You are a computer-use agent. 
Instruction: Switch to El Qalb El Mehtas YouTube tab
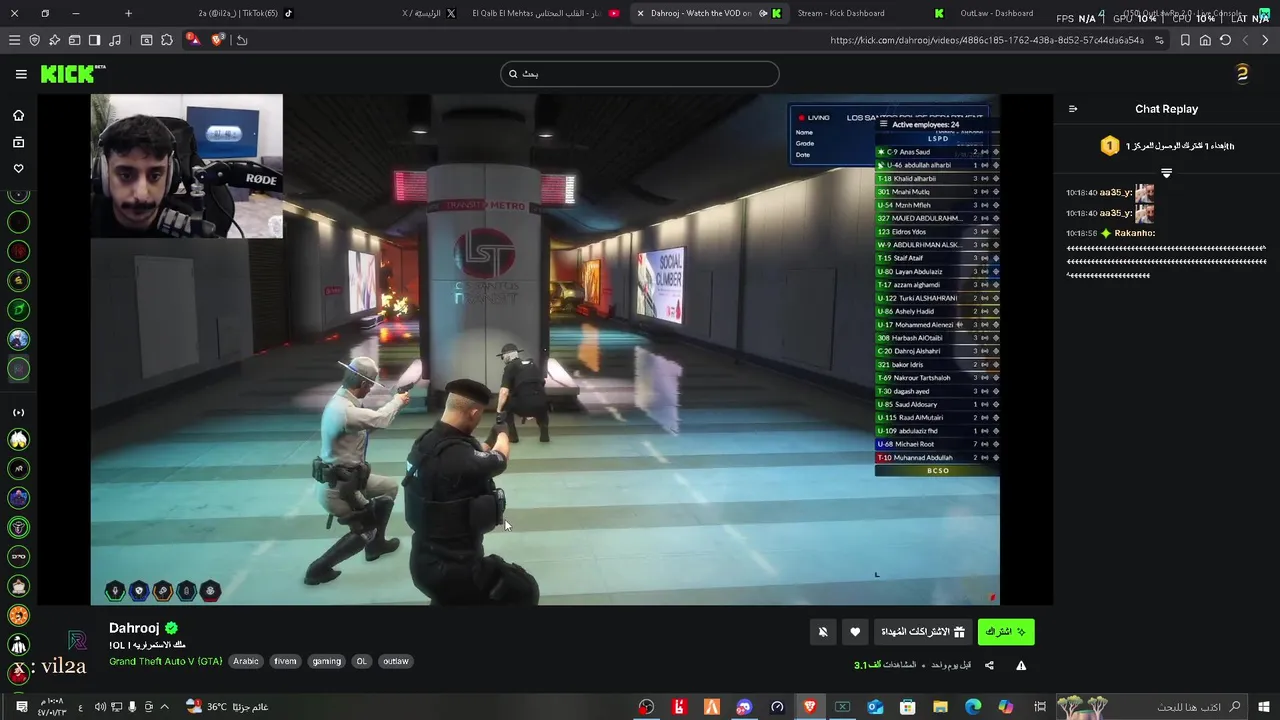[x=545, y=13]
